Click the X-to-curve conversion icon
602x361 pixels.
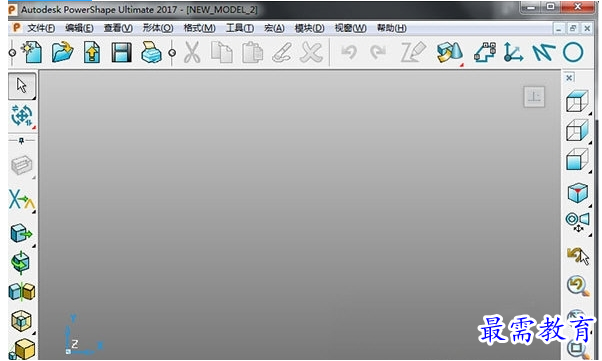[22, 200]
